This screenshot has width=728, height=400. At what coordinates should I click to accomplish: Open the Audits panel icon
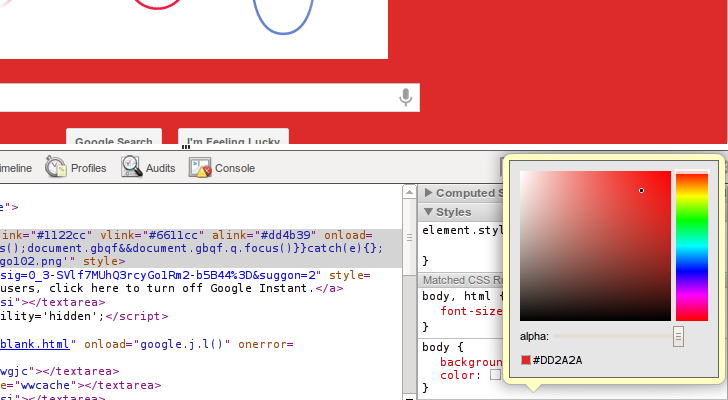132,168
